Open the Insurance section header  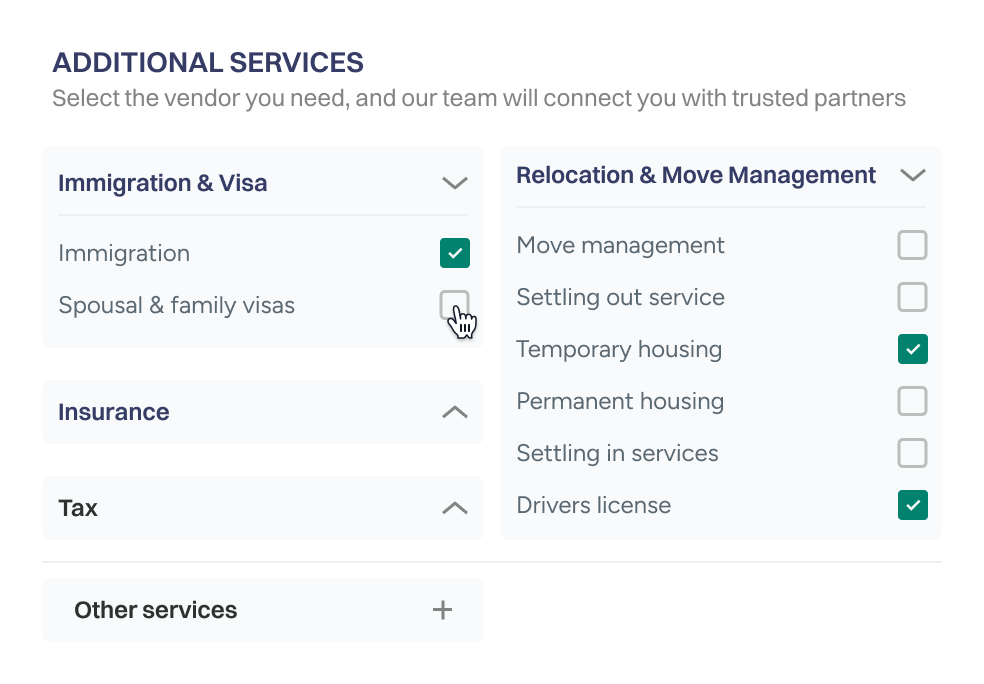click(263, 412)
